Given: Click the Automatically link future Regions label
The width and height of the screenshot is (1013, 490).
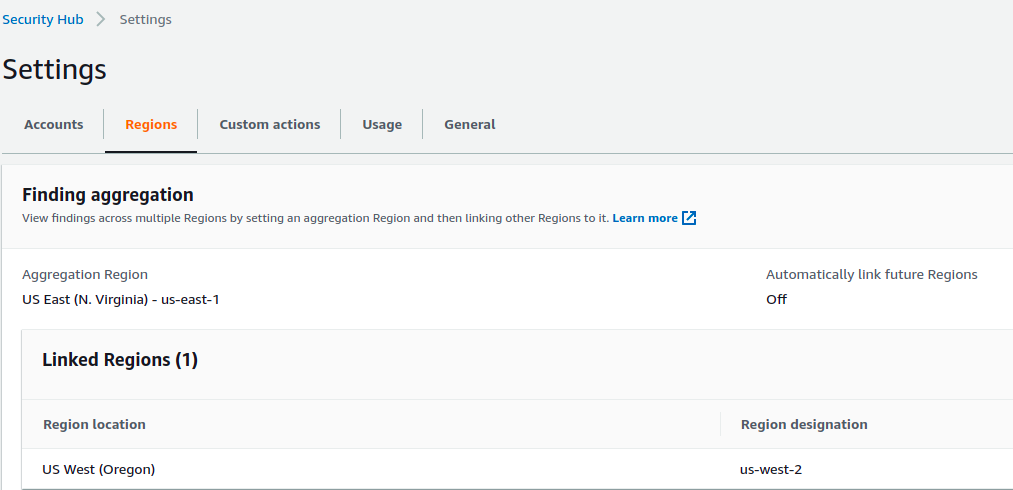Looking at the screenshot, I should (x=871, y=274).
